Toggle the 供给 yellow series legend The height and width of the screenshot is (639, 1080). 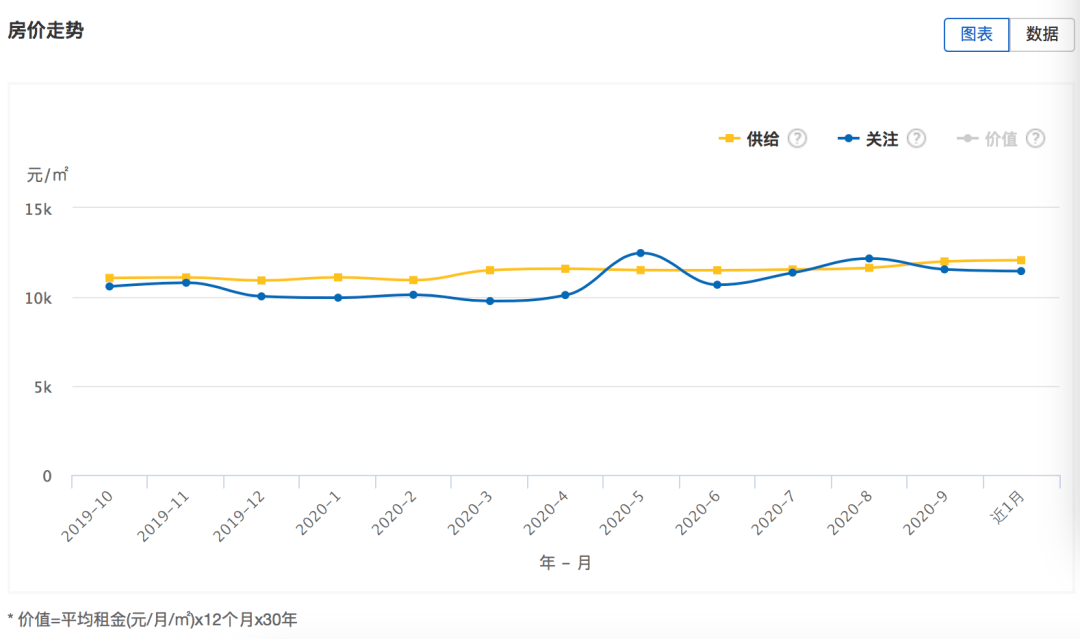pos(749,139)
